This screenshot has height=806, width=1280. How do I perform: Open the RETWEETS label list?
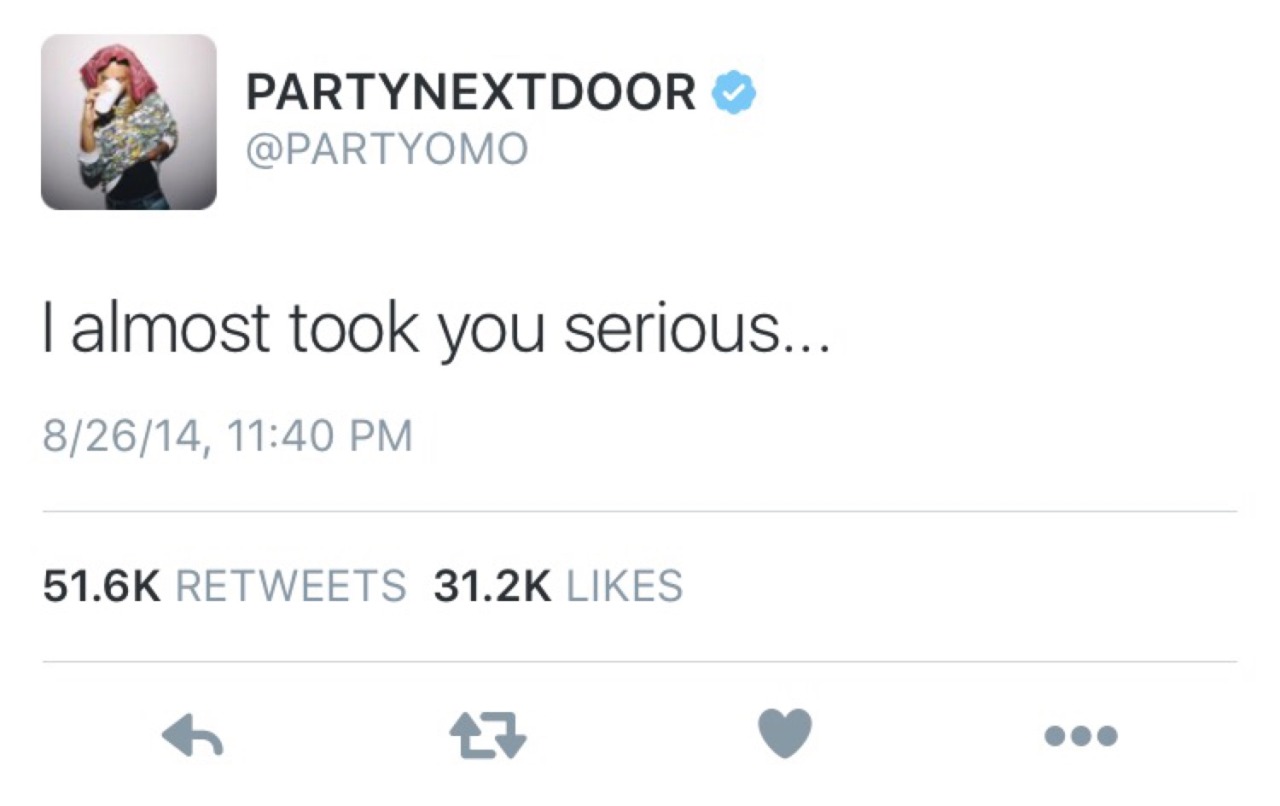click(291, 586)
